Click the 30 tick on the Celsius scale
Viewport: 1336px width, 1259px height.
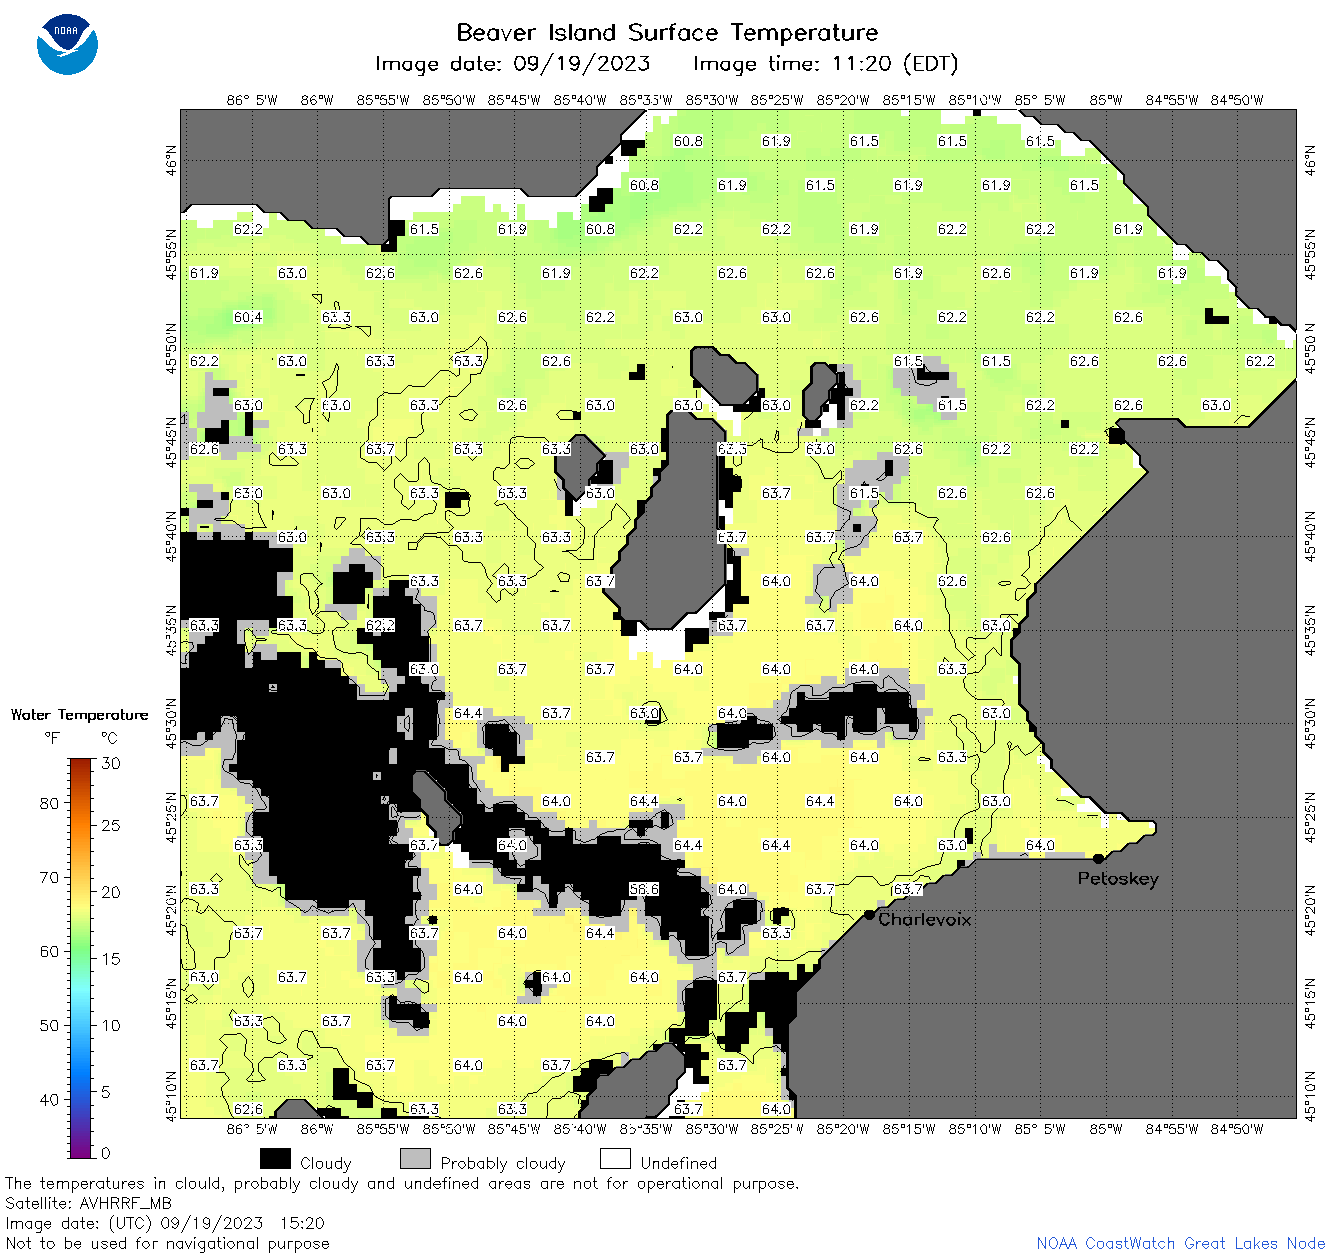[x=111, y=763]
